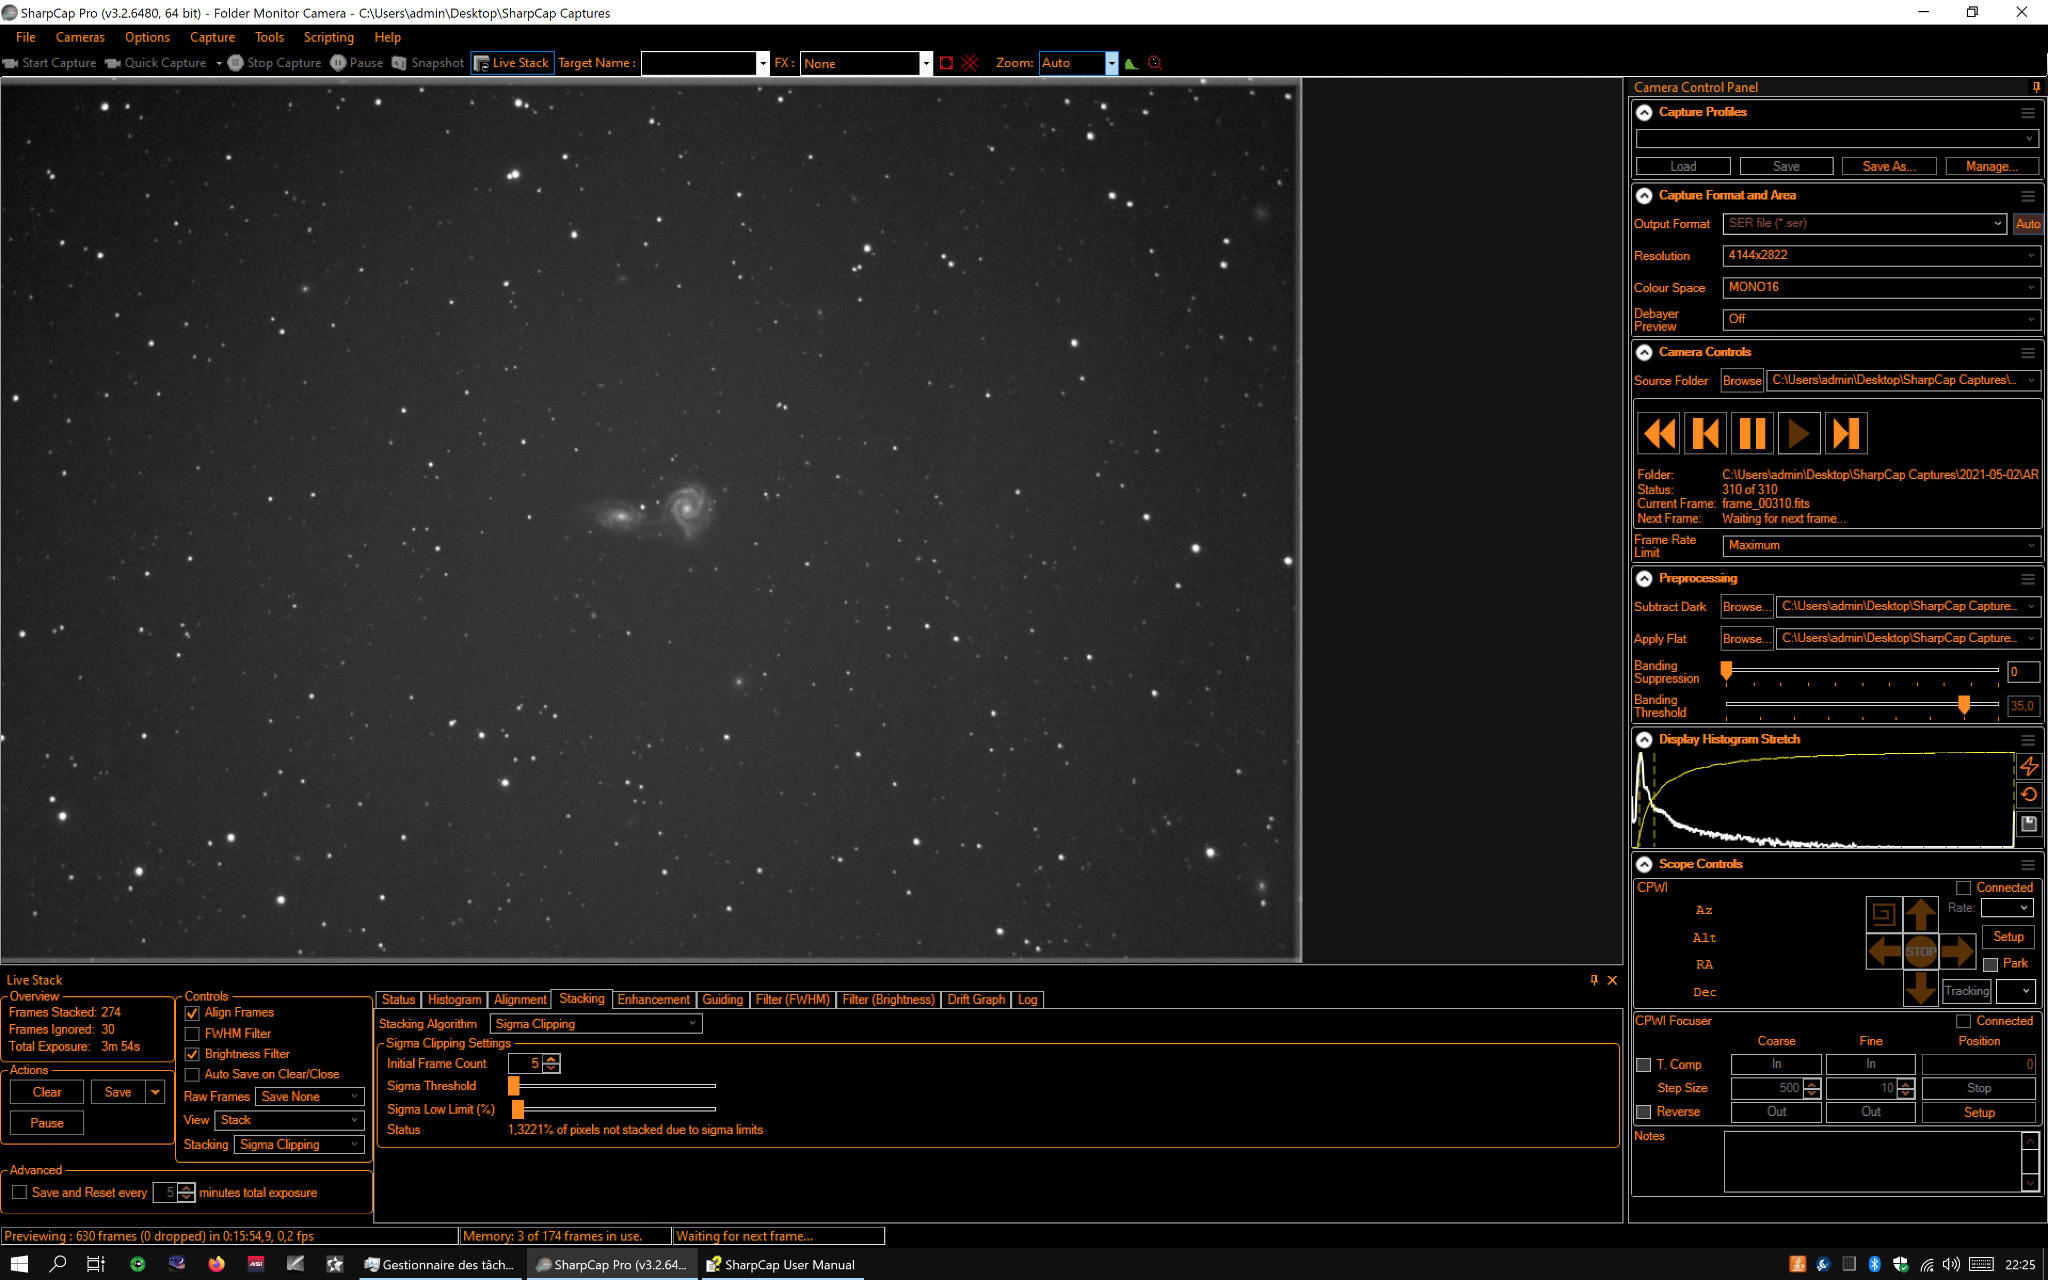Click the red reticule crosshair icon
The image size is (2048, 1280).
click(x=969, y=63)
